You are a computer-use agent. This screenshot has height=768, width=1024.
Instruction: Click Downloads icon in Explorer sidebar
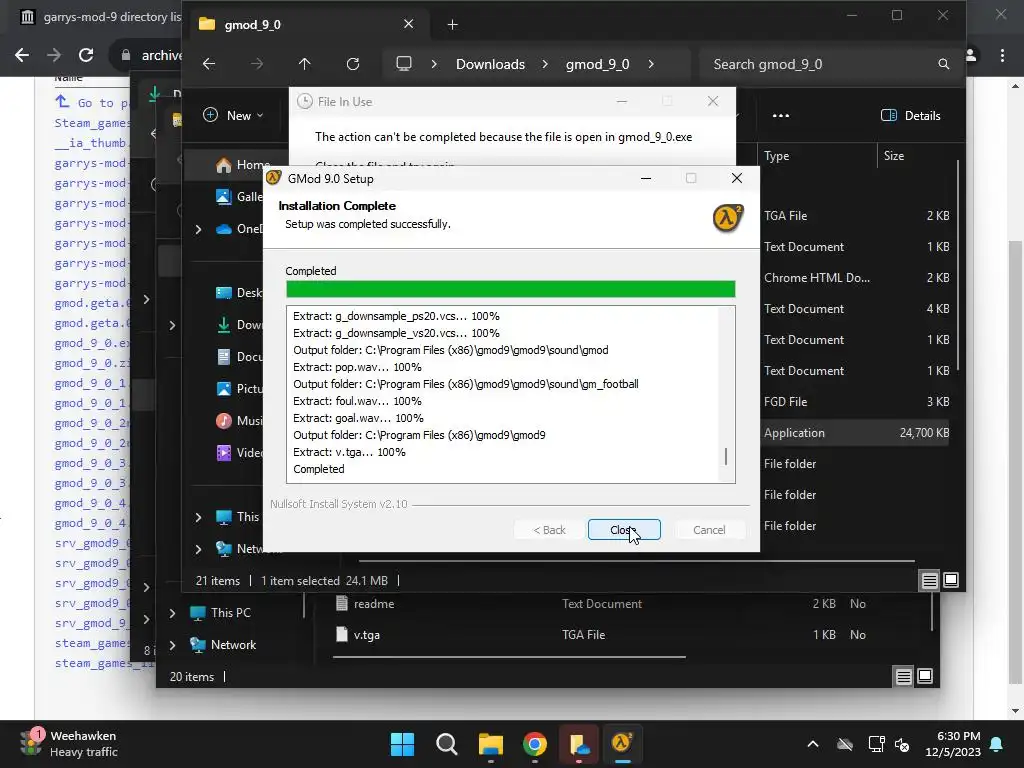pyautogui.click(x=223, y=325)
